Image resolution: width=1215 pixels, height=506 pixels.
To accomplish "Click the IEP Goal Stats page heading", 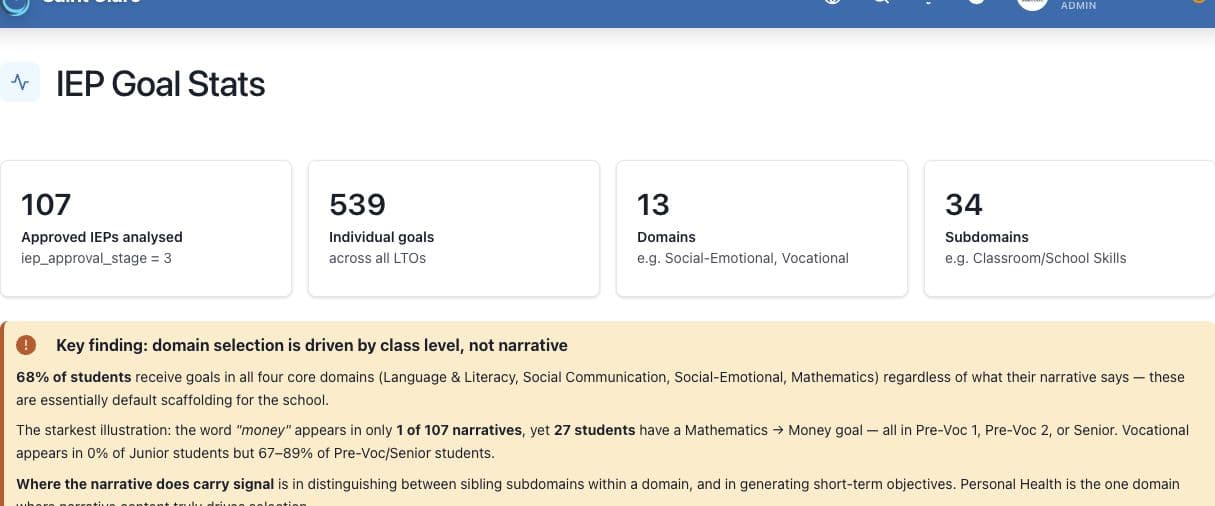I will tap(160, 84).
